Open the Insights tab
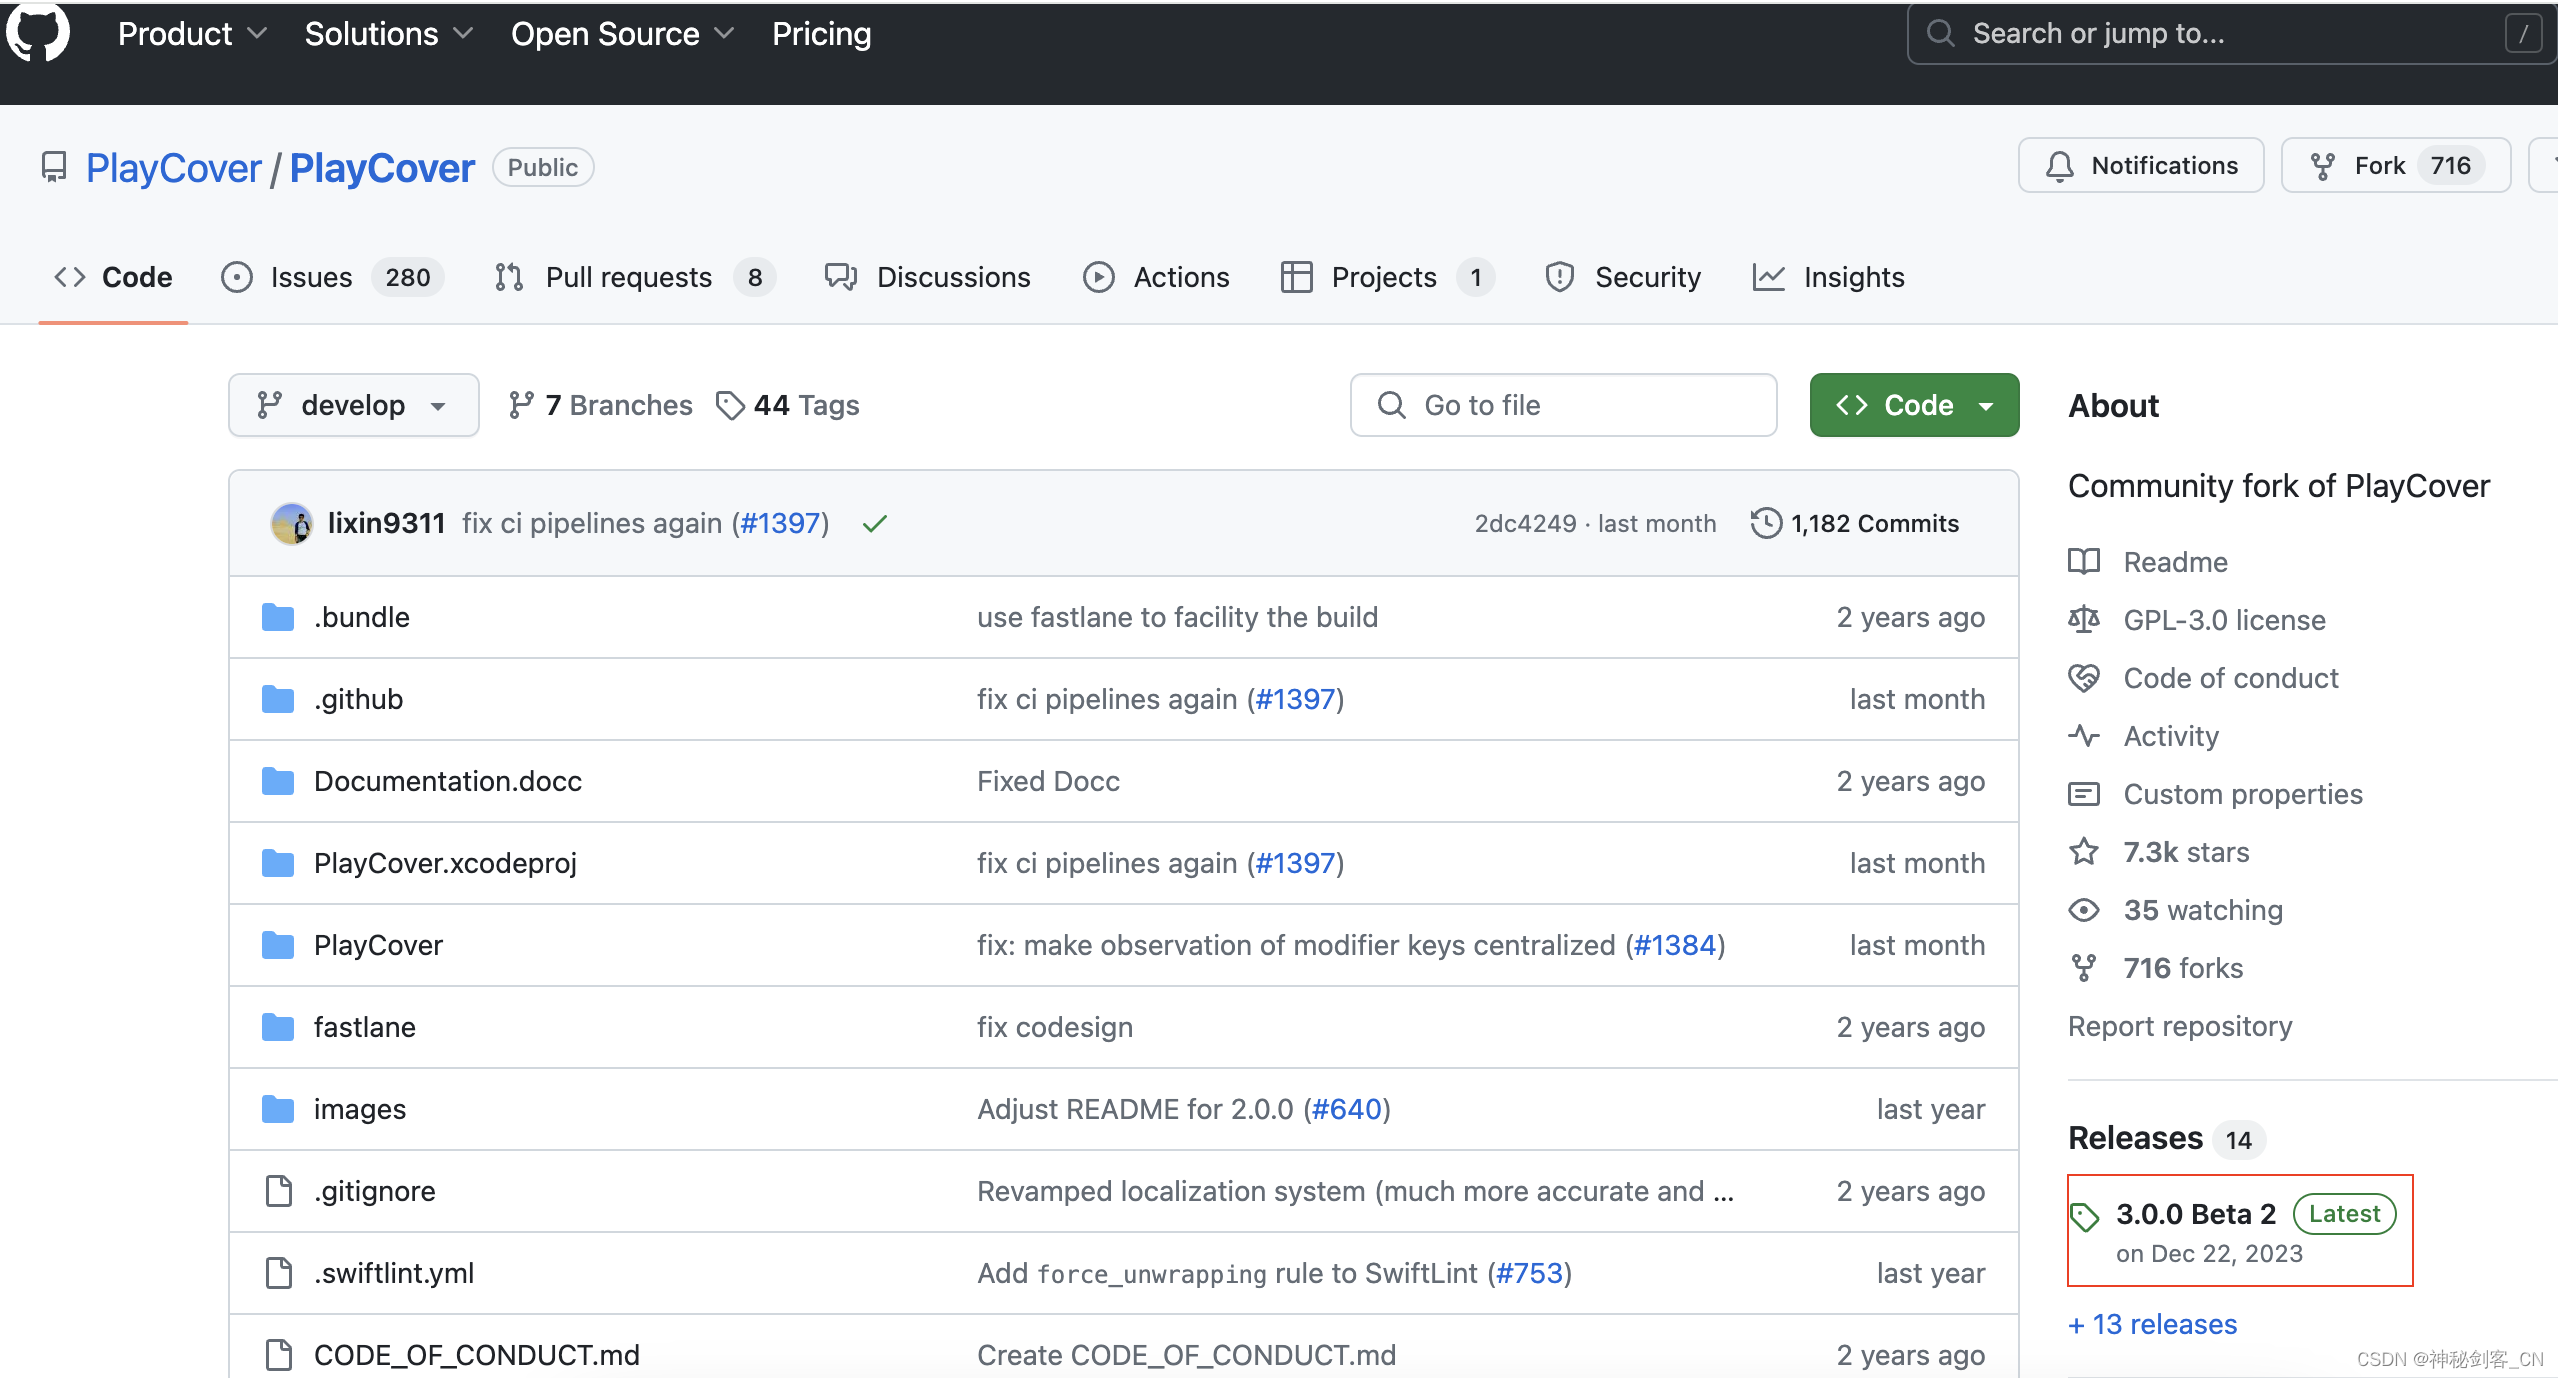The width and height of the screenshot is (2558, 1378). tap(1829, 277)
